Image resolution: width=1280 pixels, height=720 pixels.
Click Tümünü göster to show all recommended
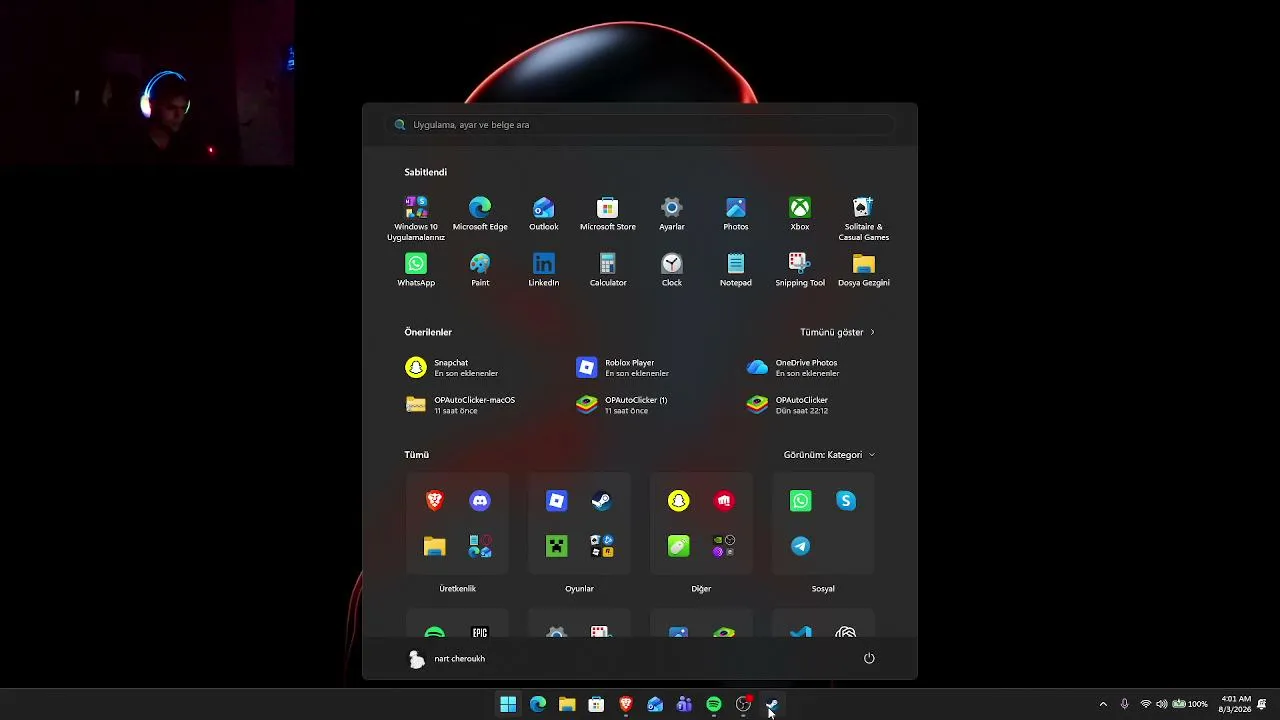tap(838, 332)
